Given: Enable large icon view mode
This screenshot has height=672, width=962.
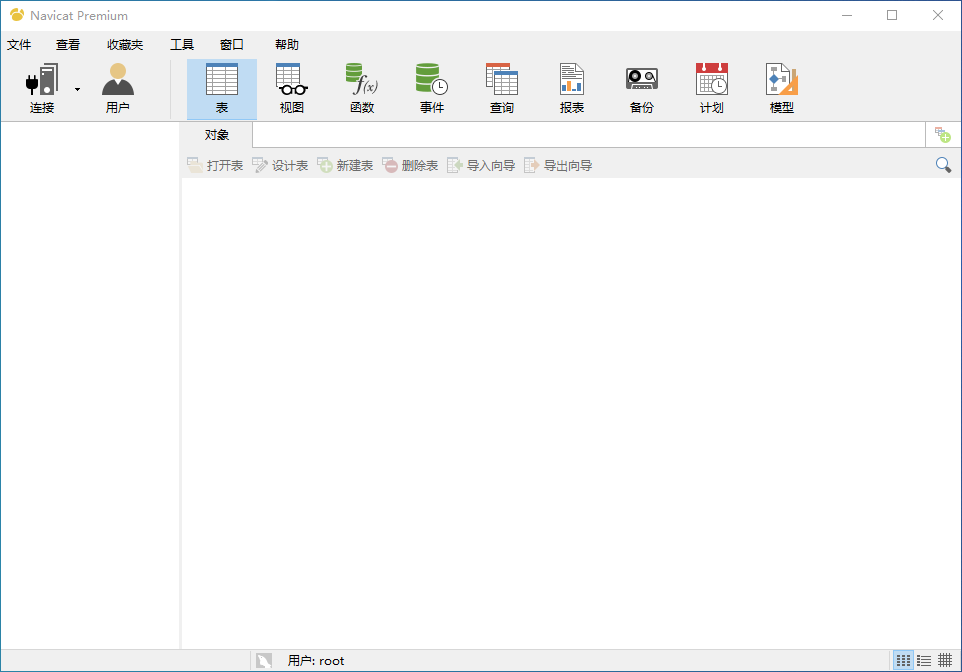Looking at the screenshot, I should pyautogui.click(x=903, y=660).
